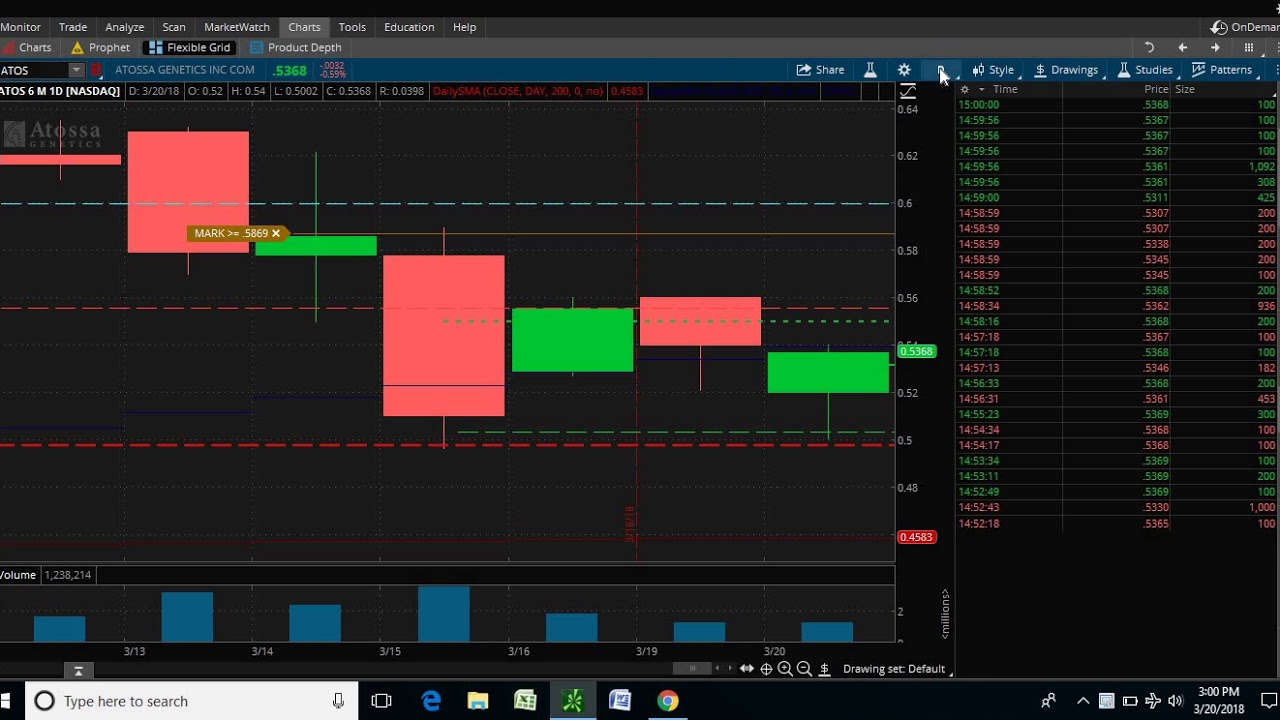Viewport: 1280px width, 720px height.
Task: Click the Size column header
Action: 1185,89
